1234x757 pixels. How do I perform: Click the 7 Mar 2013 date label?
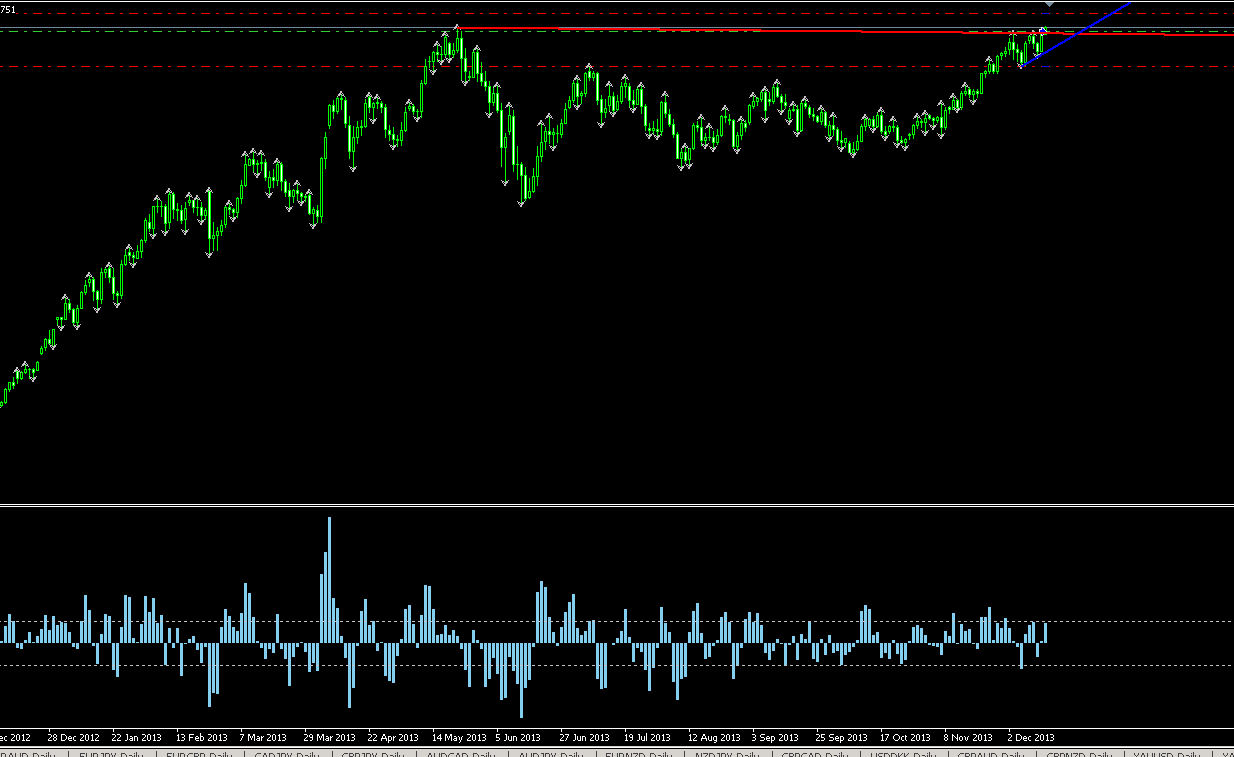click(265, 738)
